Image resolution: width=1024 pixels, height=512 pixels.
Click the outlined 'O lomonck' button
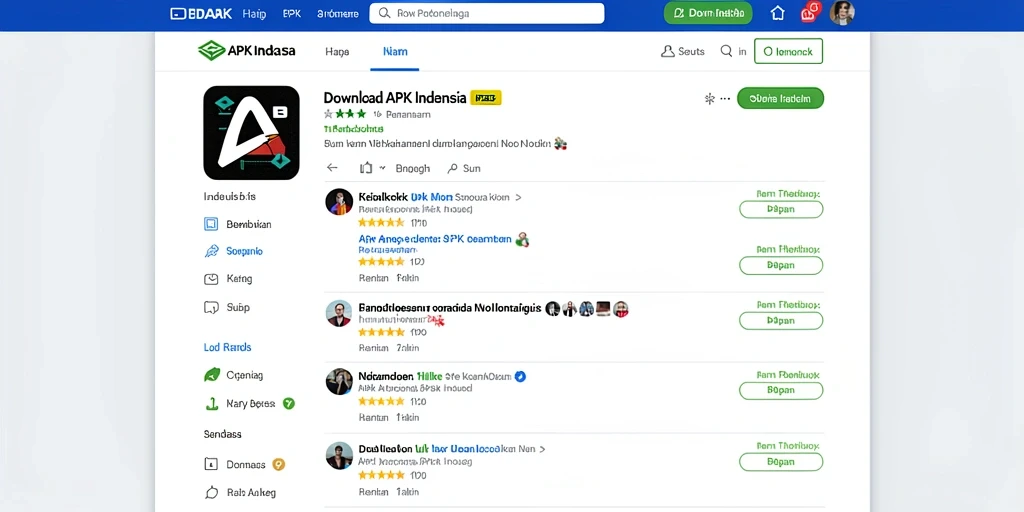click(x=788, y=51)
